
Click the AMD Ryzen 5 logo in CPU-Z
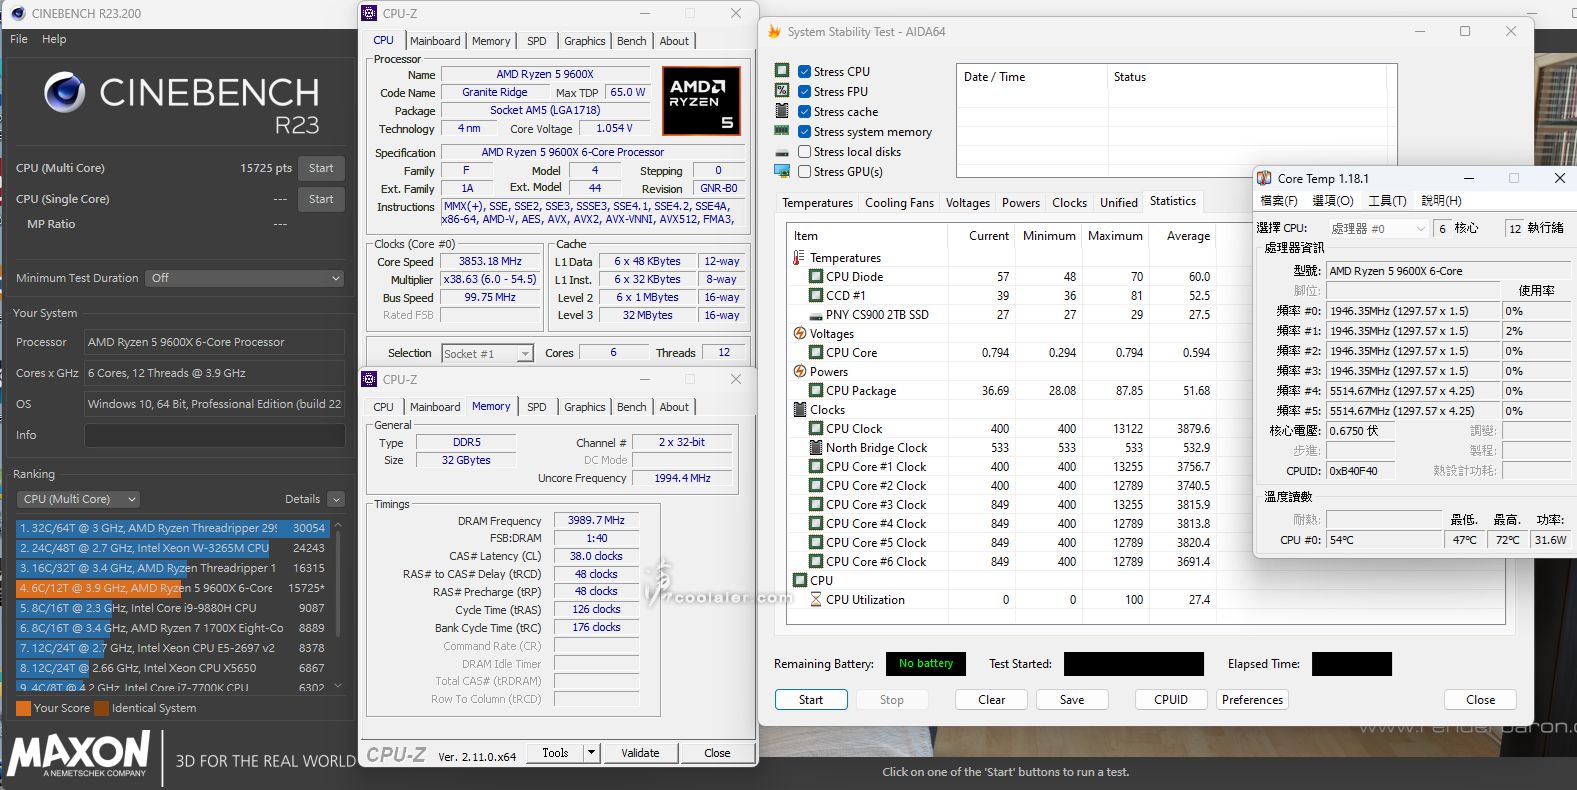coord(701,101)
